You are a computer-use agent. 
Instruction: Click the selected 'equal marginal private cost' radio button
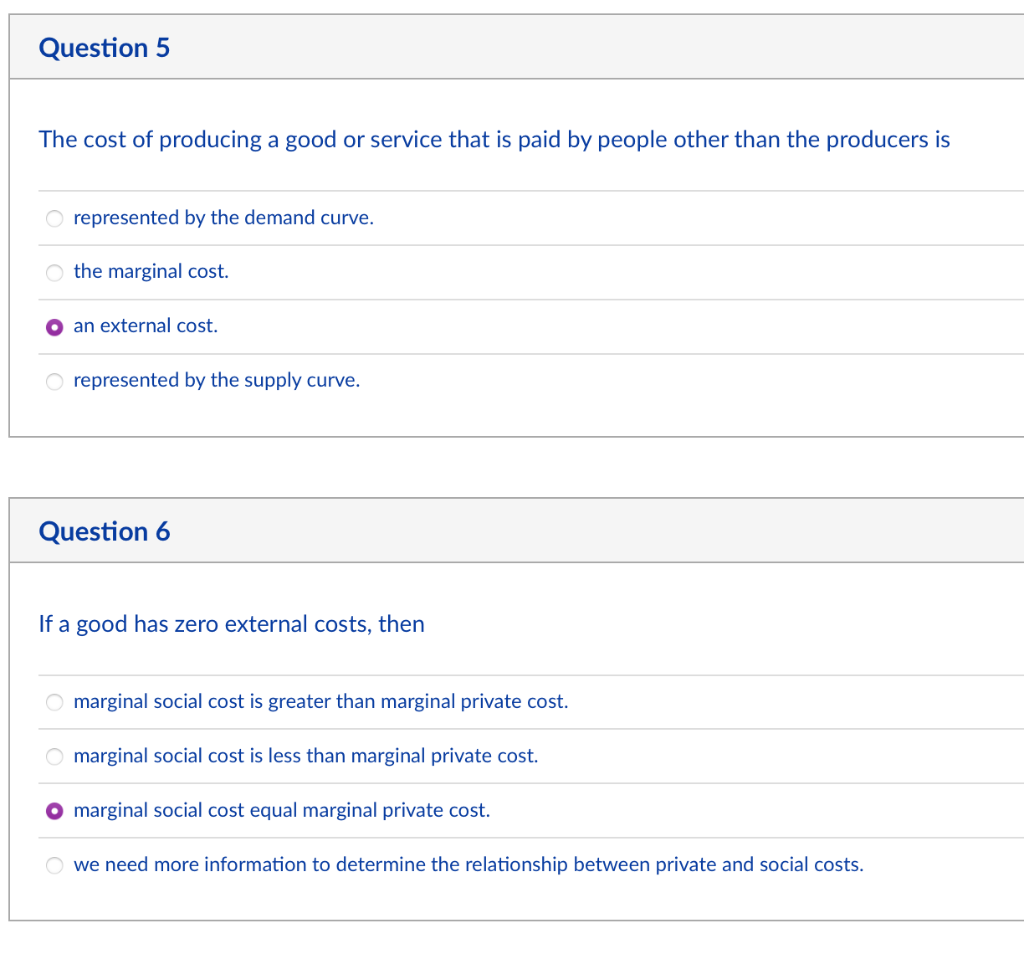click(x=56, y=810)
